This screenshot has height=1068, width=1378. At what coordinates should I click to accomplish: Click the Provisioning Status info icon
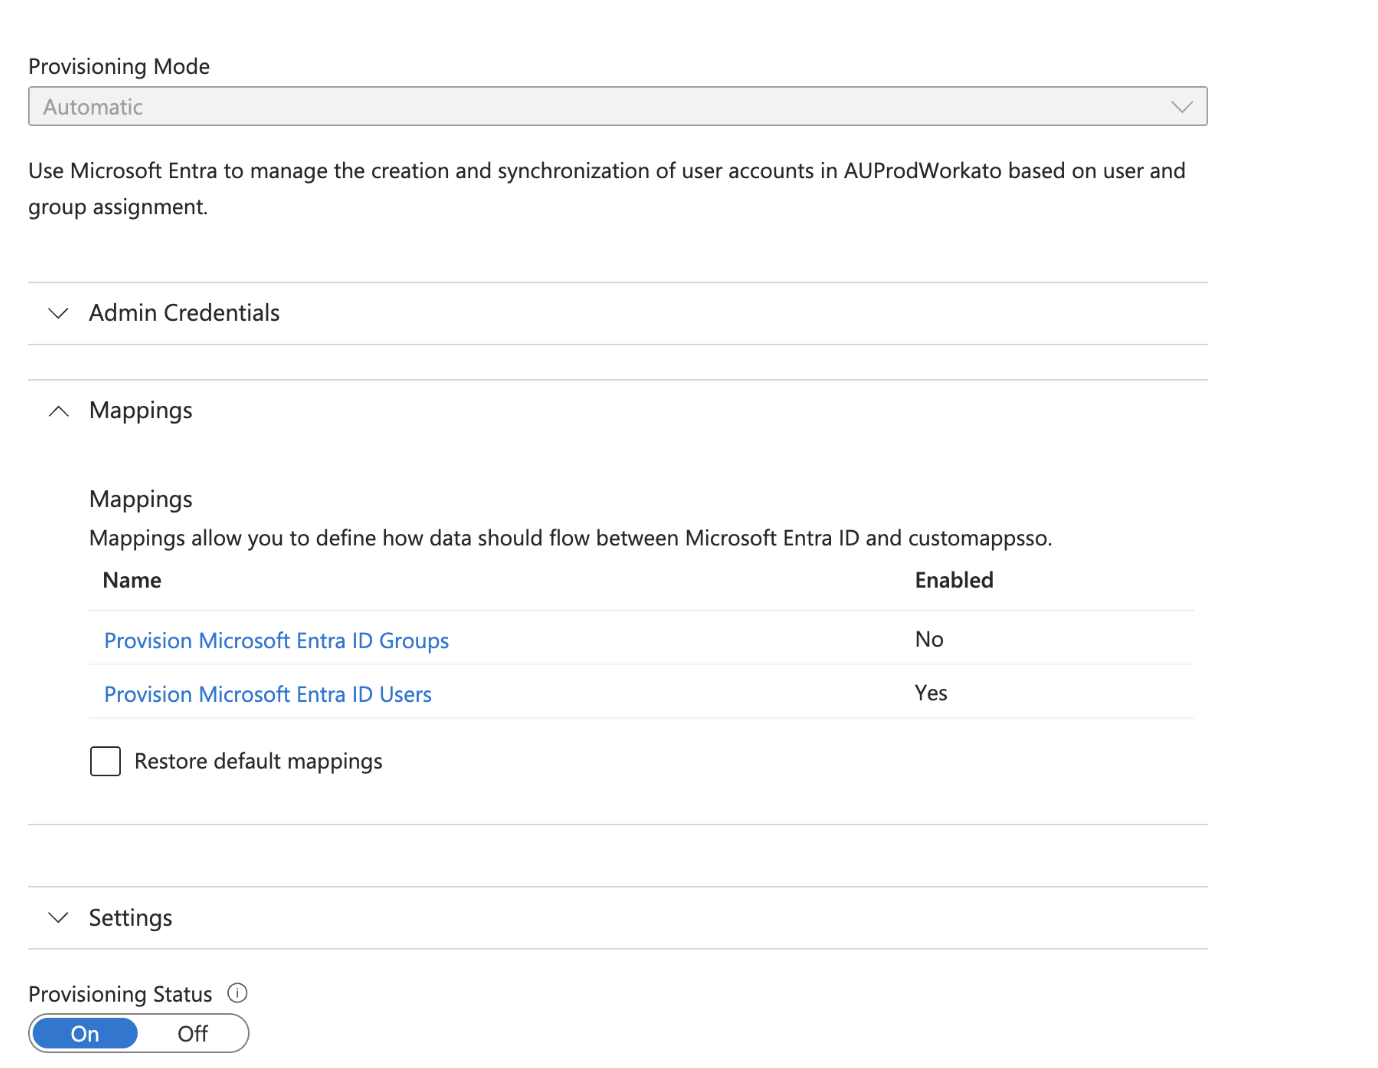click(x=237, y=993)
